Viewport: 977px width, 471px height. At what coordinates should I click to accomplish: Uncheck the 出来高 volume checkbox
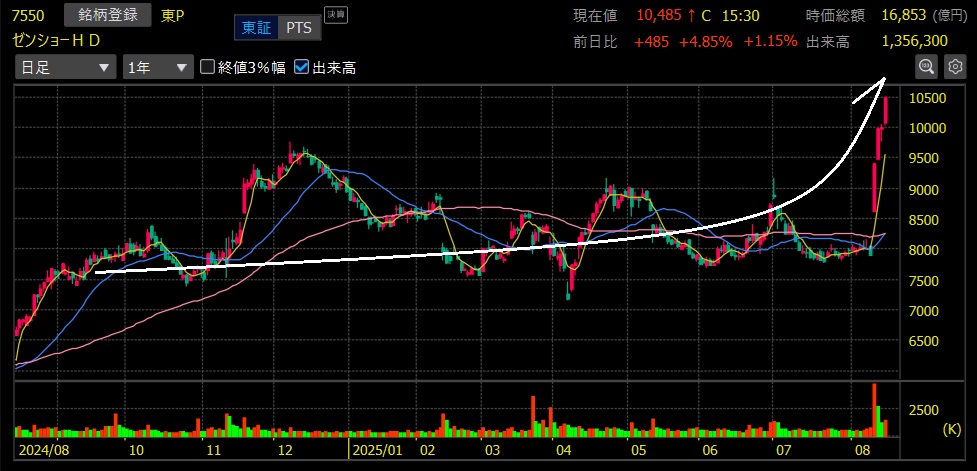(301, 67)
